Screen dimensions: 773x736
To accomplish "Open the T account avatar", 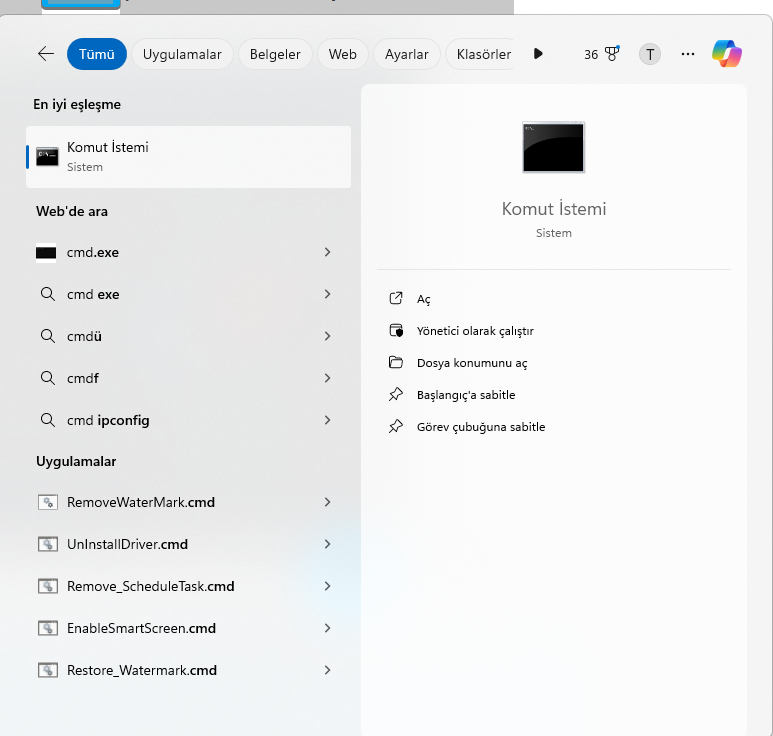I will [x=650, y=54].
